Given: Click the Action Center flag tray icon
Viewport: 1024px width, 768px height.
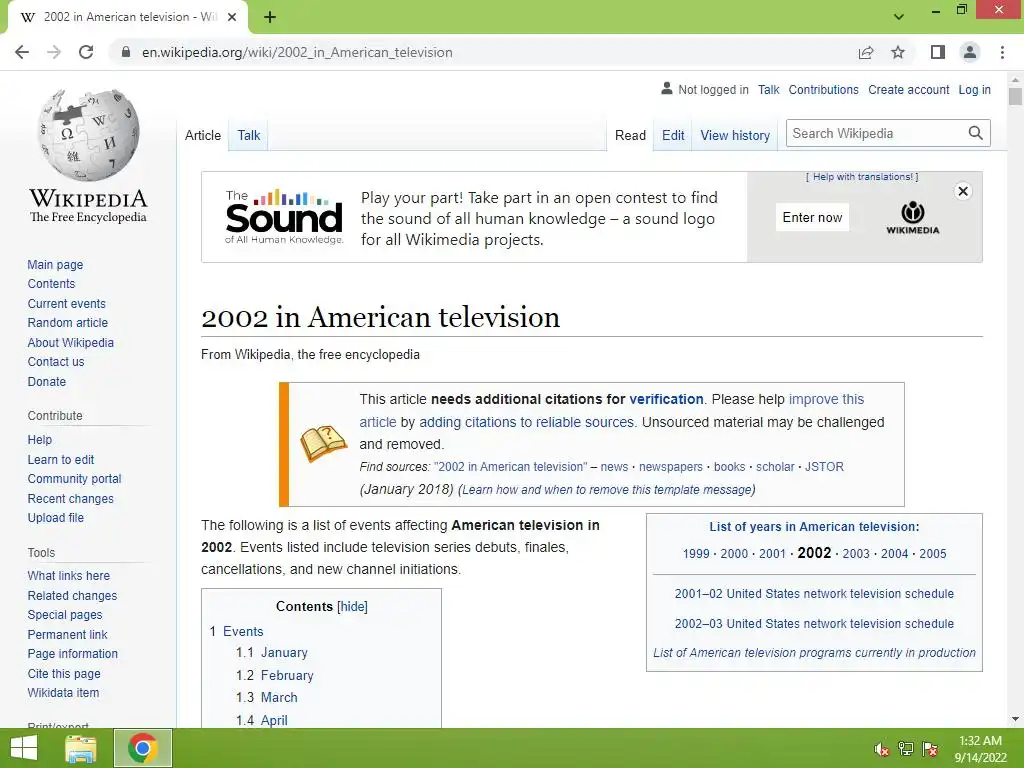Looking at the screenshot, I should [930, 749].
